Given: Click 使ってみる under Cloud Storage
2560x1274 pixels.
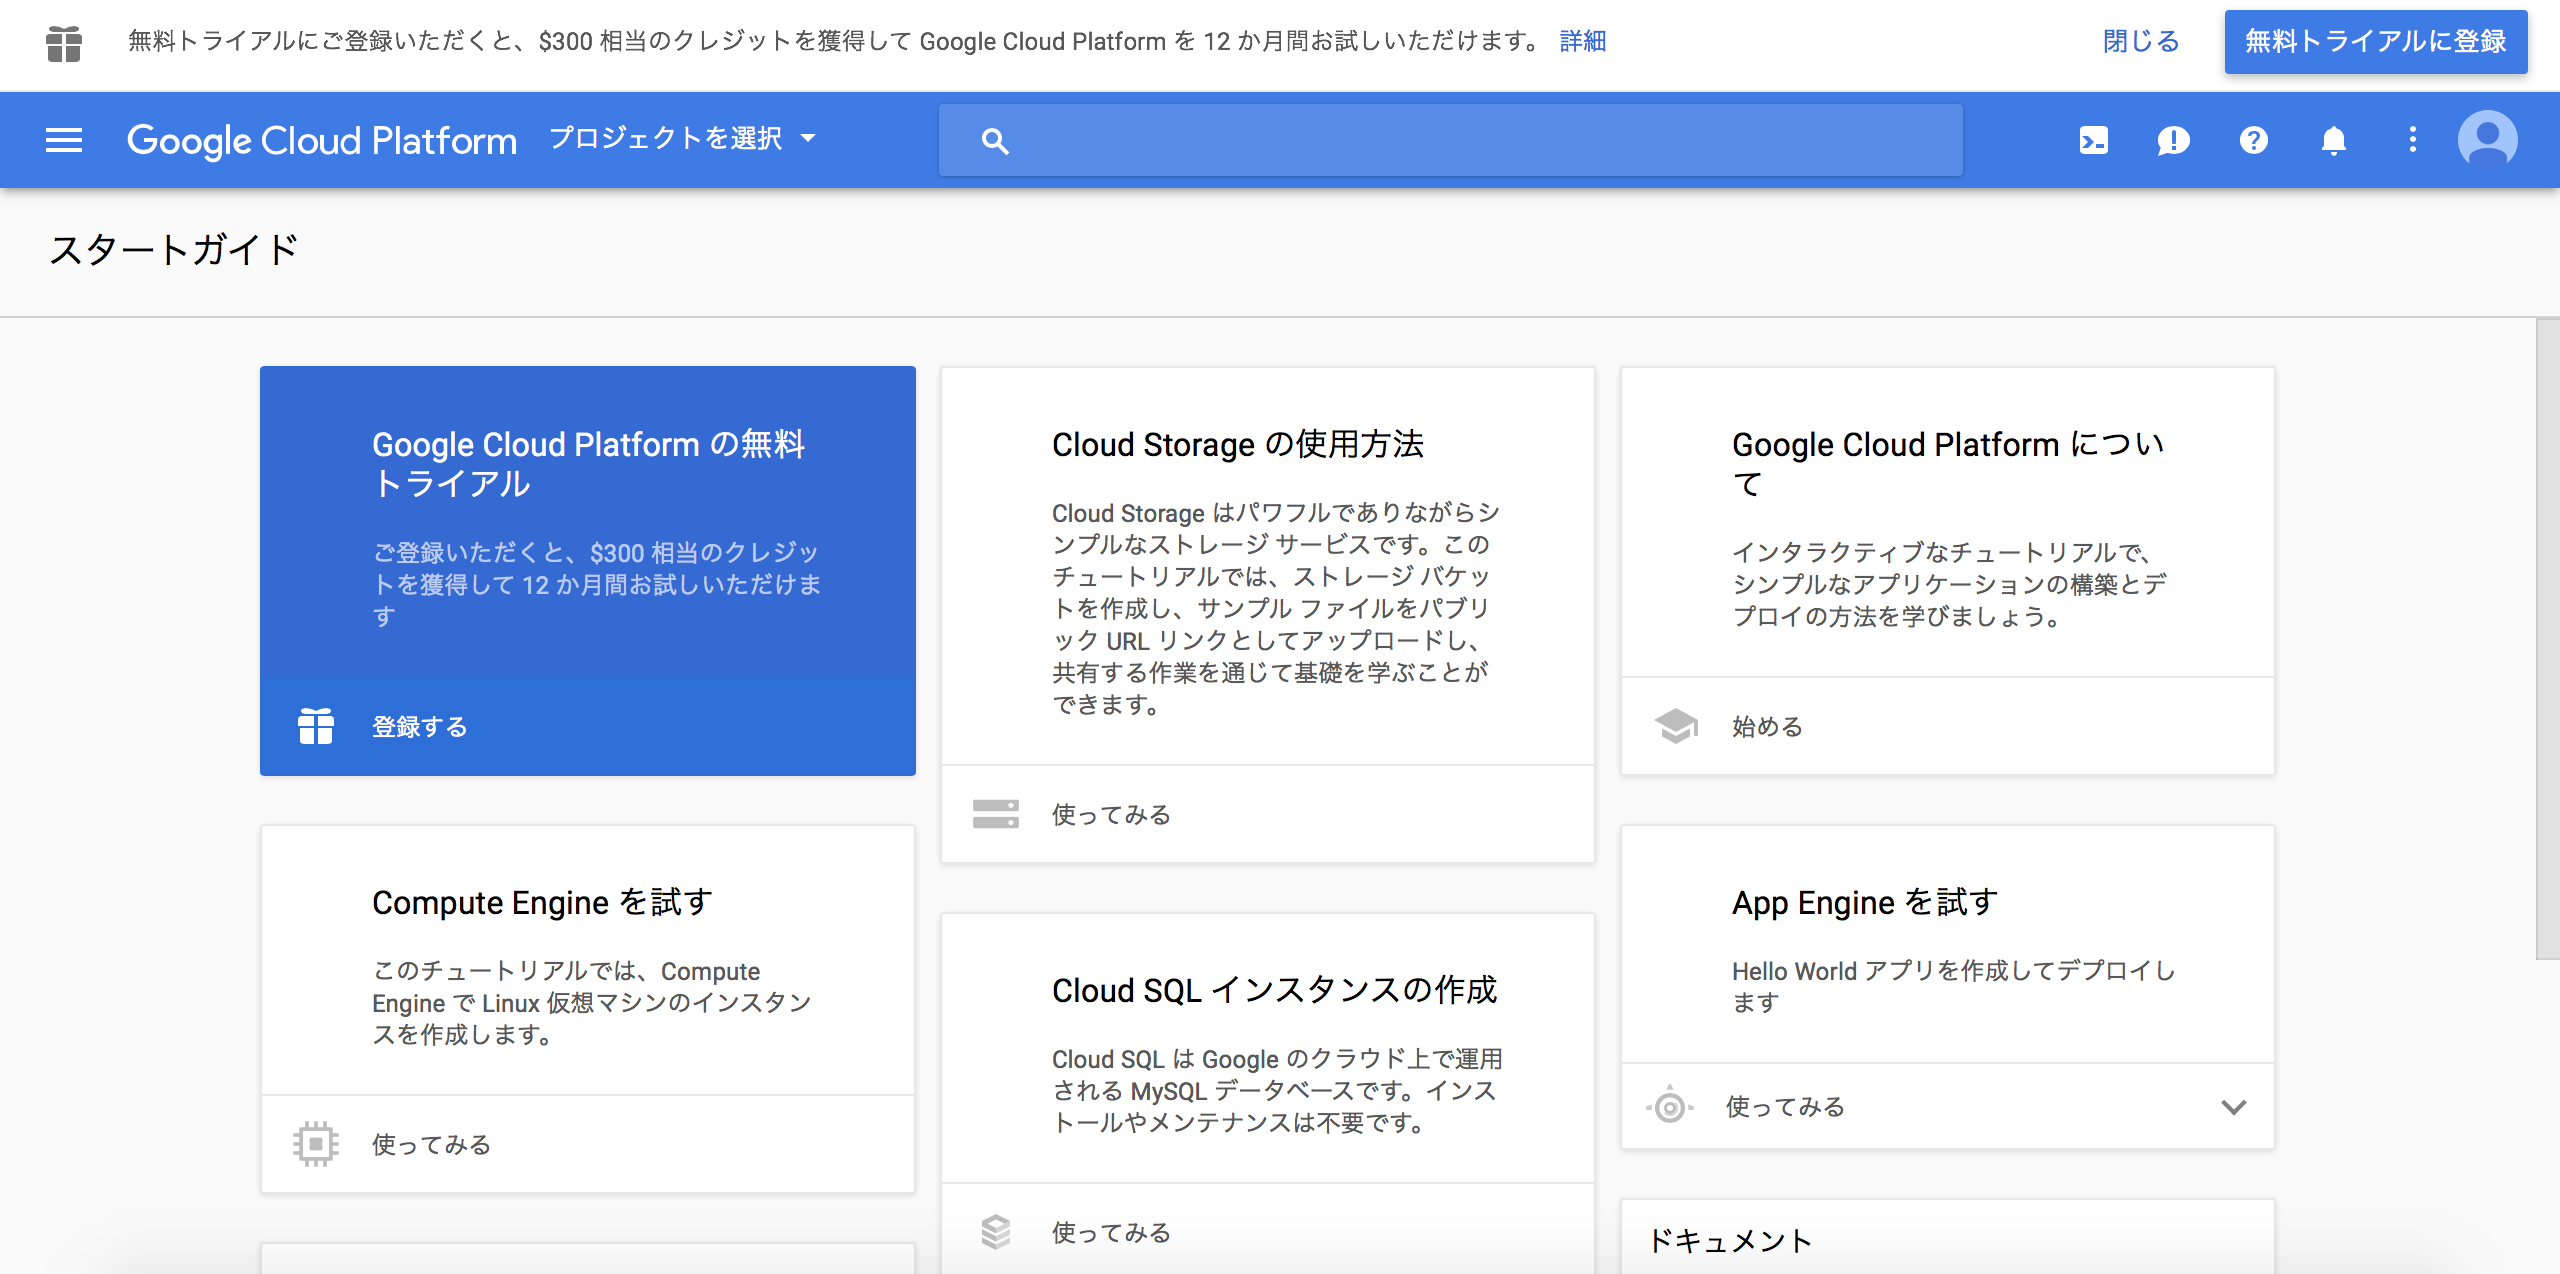Looking at the screenshot, I should pyautogui.click(x=1111, y=815).
